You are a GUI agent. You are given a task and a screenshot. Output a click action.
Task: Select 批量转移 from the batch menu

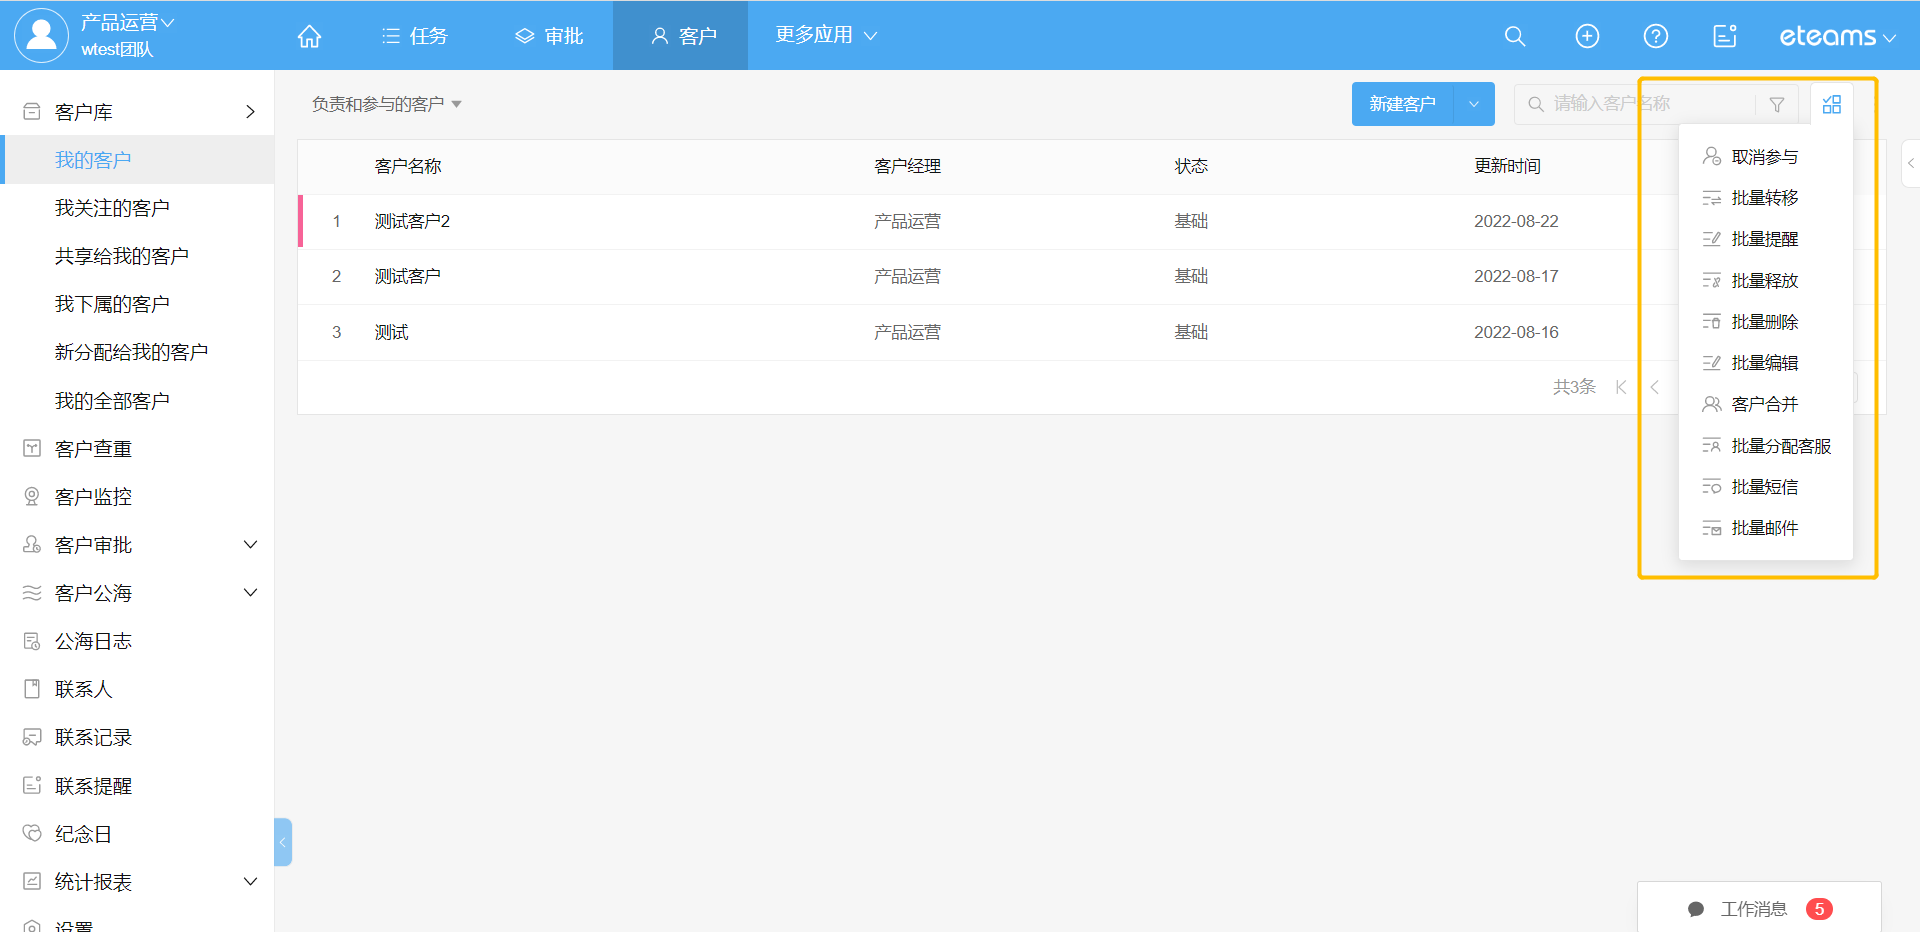(x=1764, y=198)
